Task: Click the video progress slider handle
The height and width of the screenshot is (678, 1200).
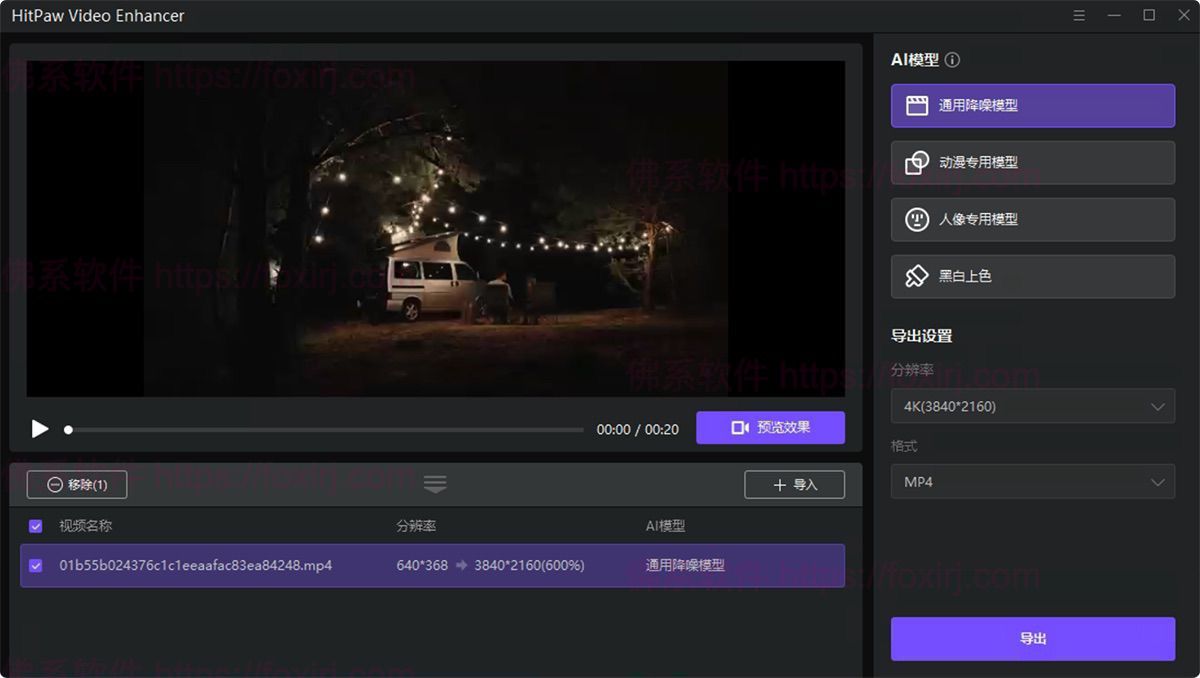Action: pos(68,429)
